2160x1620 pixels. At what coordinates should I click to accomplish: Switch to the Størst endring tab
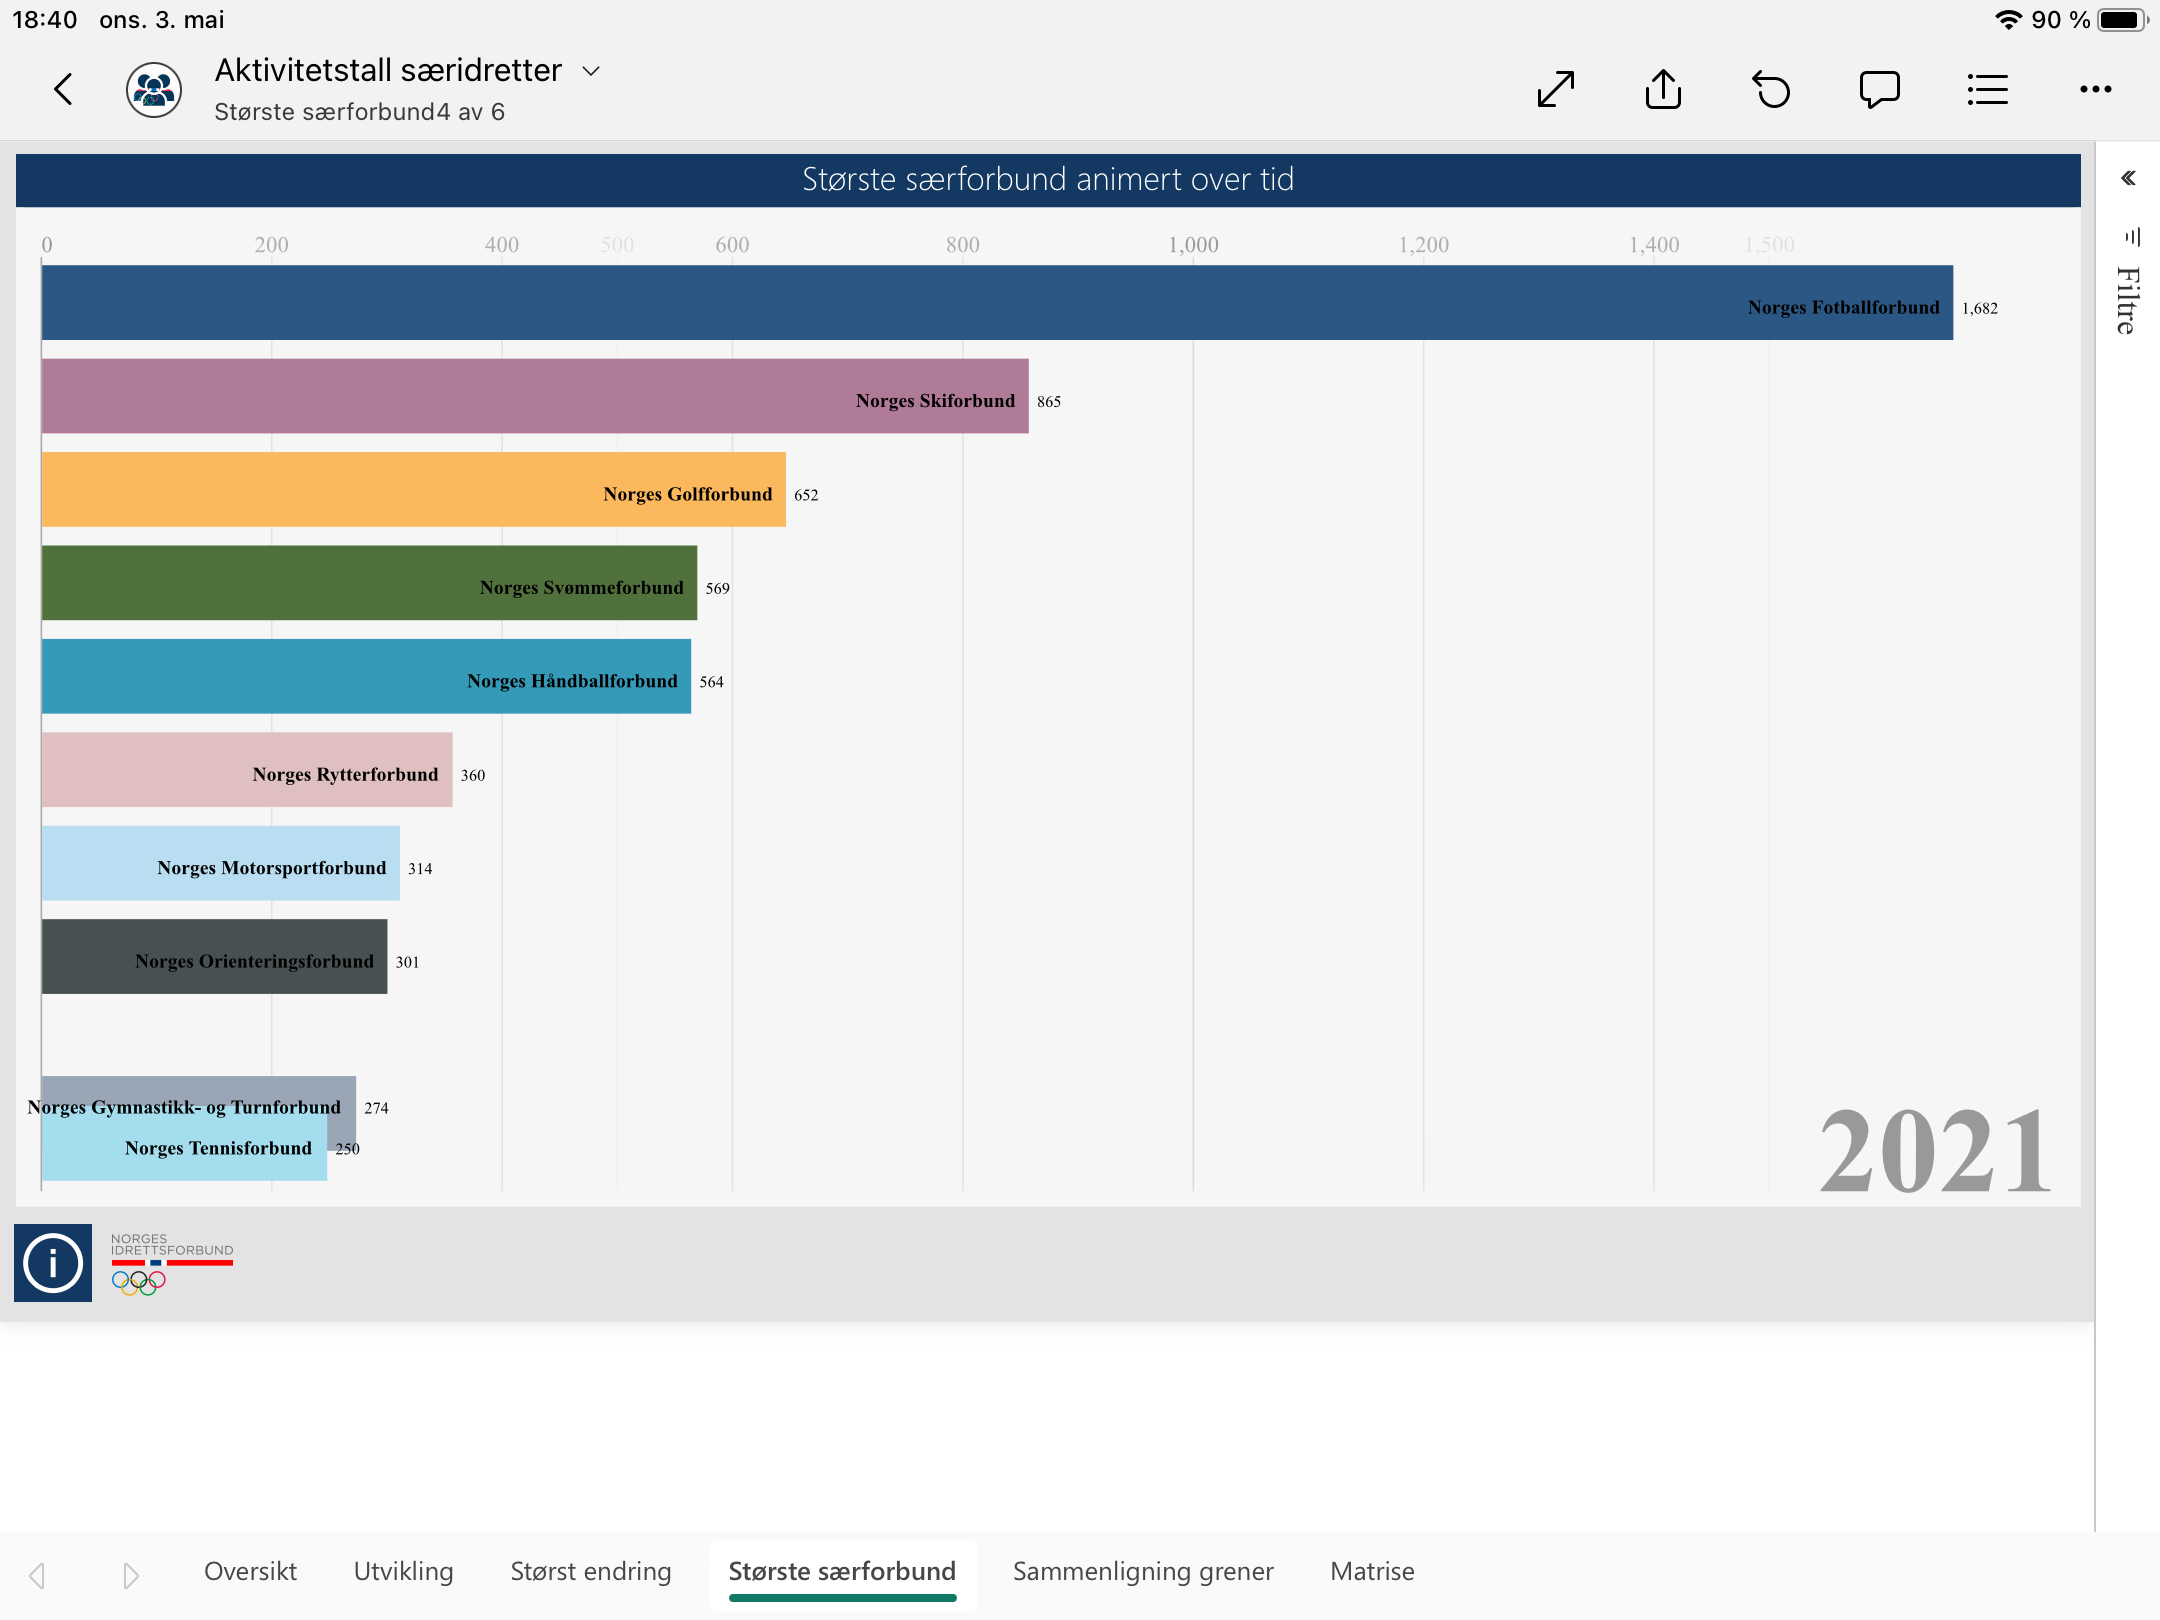pyautogui.click(x=591, y=1571)
